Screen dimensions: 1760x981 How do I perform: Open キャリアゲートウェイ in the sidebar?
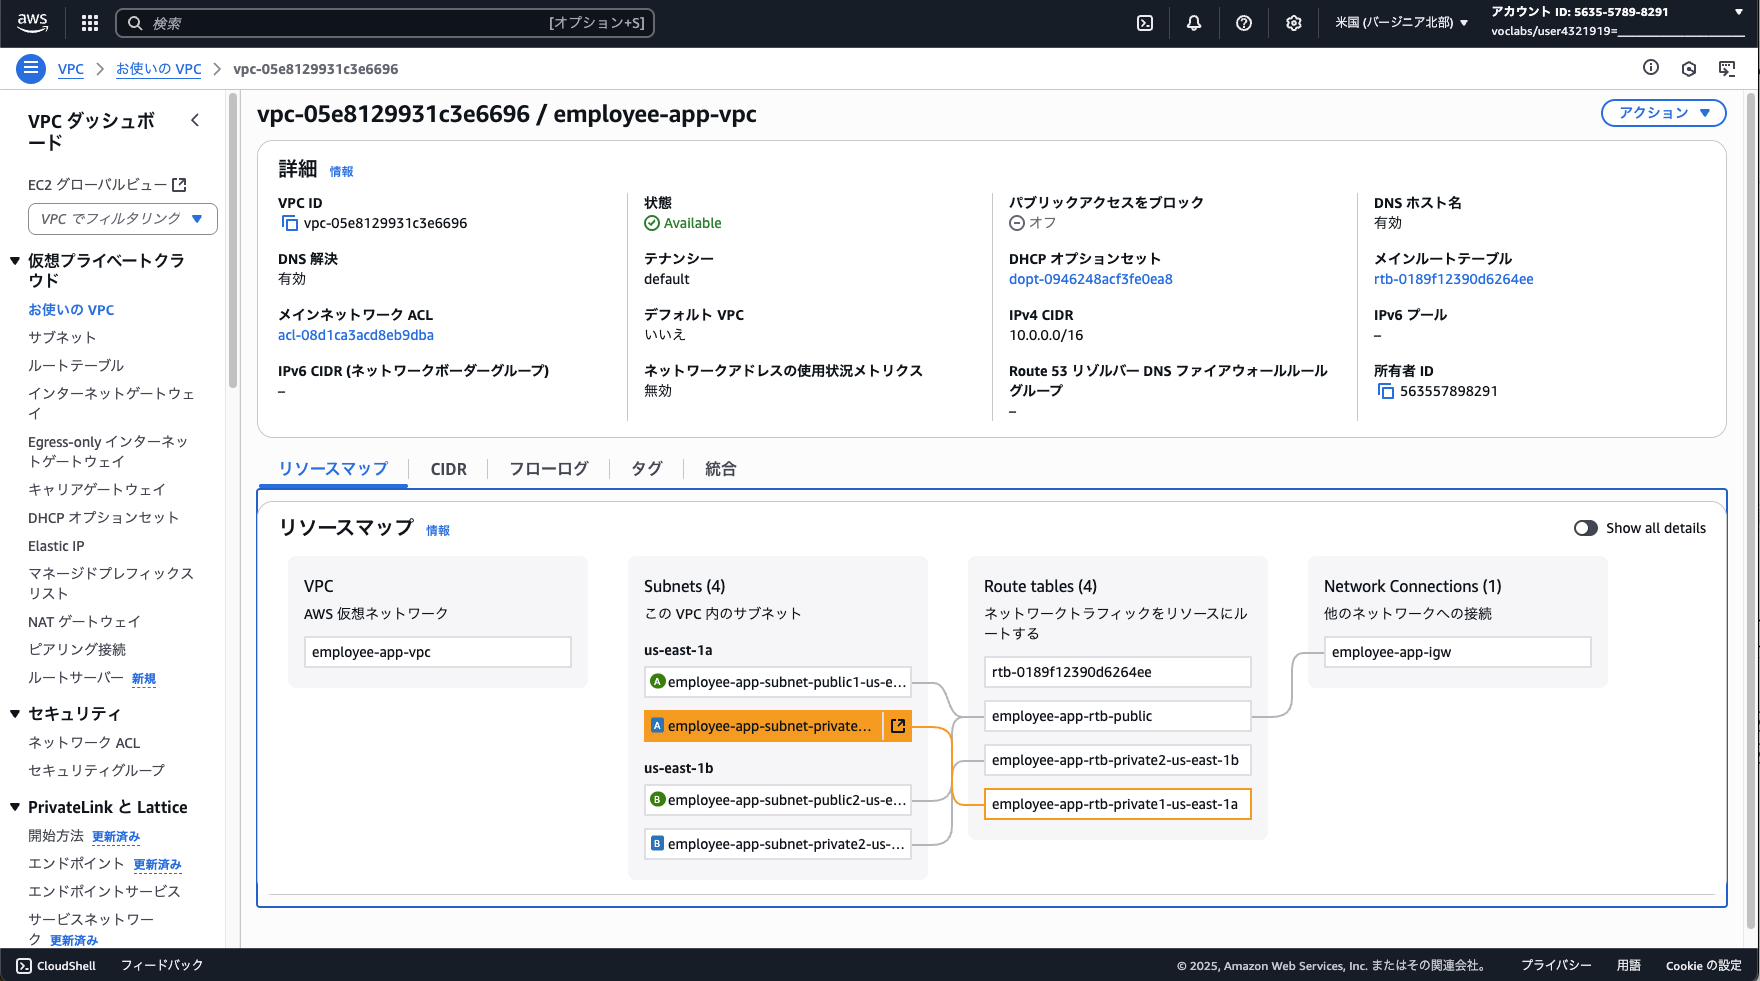point(97,490)
